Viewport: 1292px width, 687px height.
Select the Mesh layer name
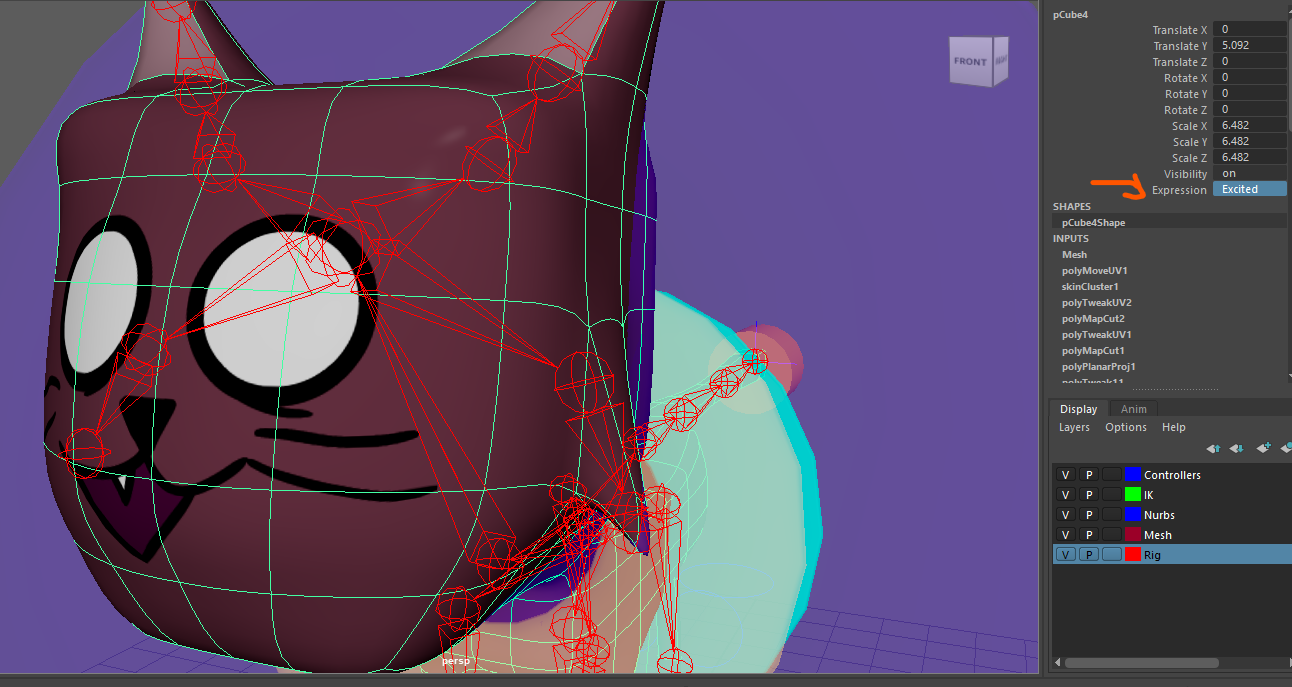coord(1158,535)
